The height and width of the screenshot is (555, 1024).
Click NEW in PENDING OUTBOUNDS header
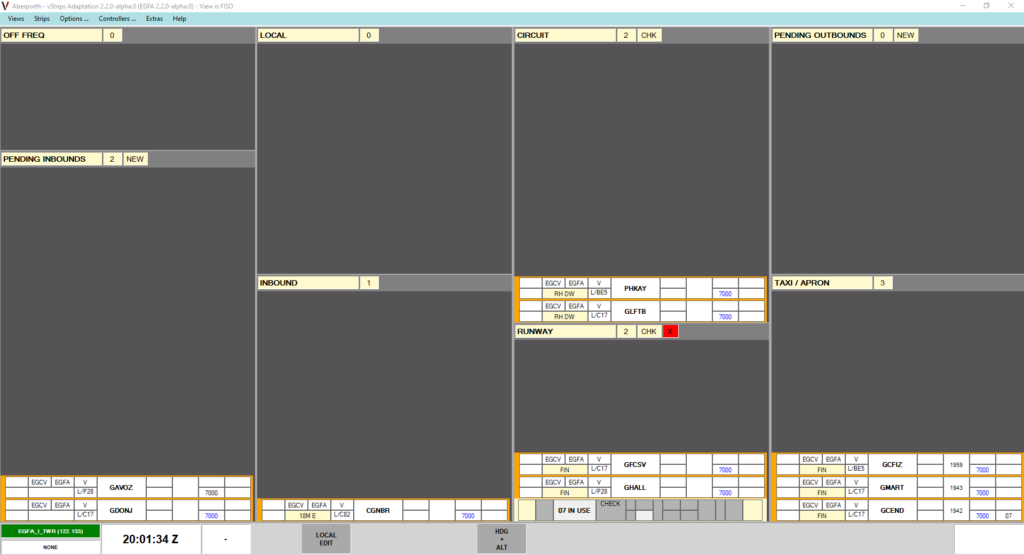point(905,35)
